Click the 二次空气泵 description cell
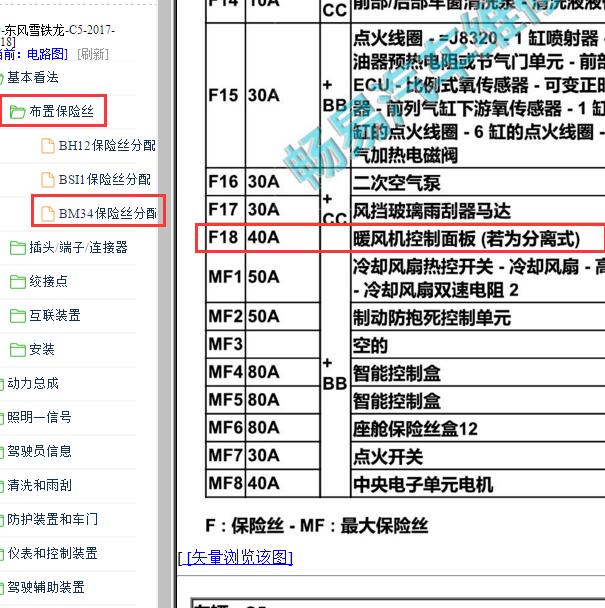 (478, 182)
